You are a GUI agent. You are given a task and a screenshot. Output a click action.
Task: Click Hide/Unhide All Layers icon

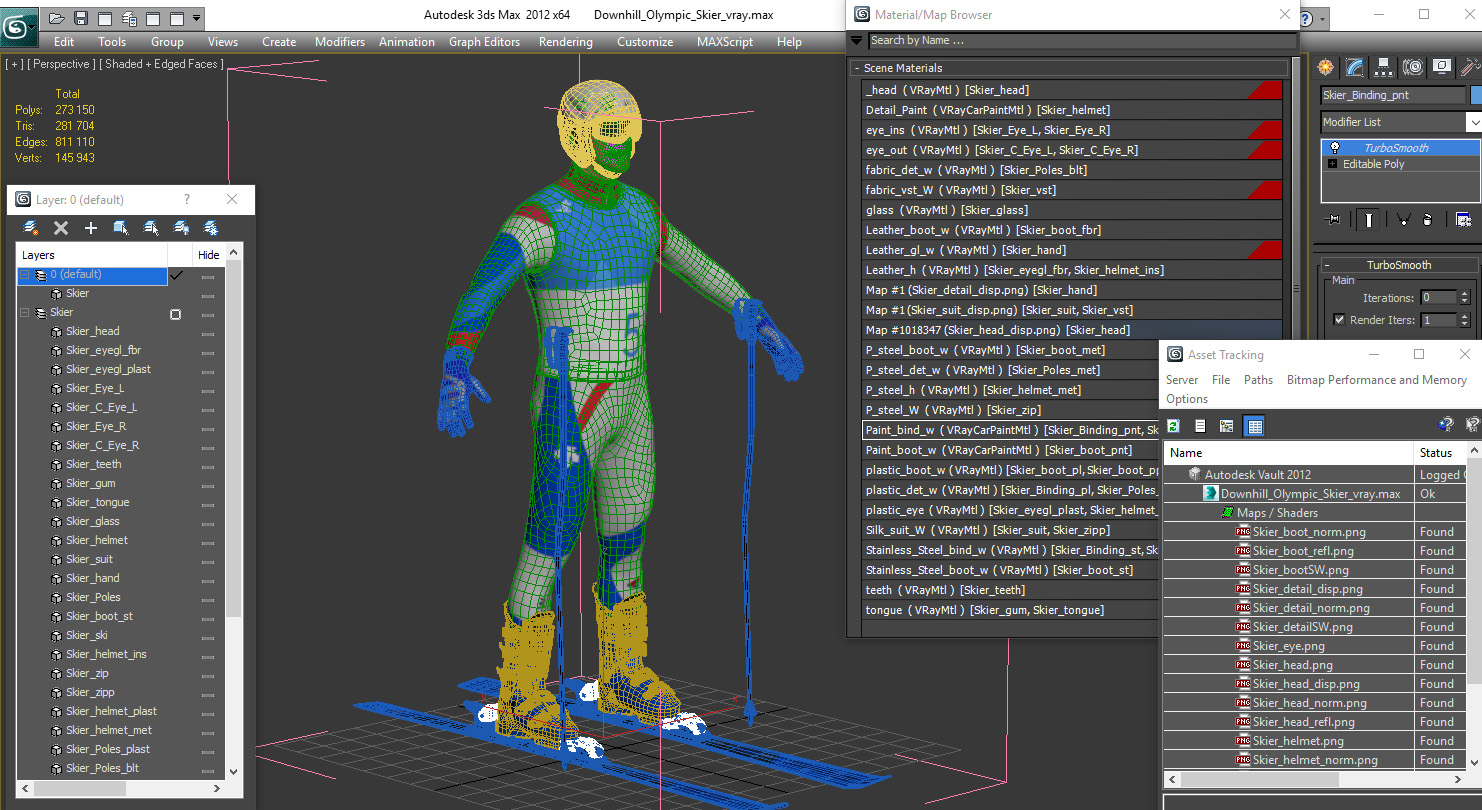[181, 228]
